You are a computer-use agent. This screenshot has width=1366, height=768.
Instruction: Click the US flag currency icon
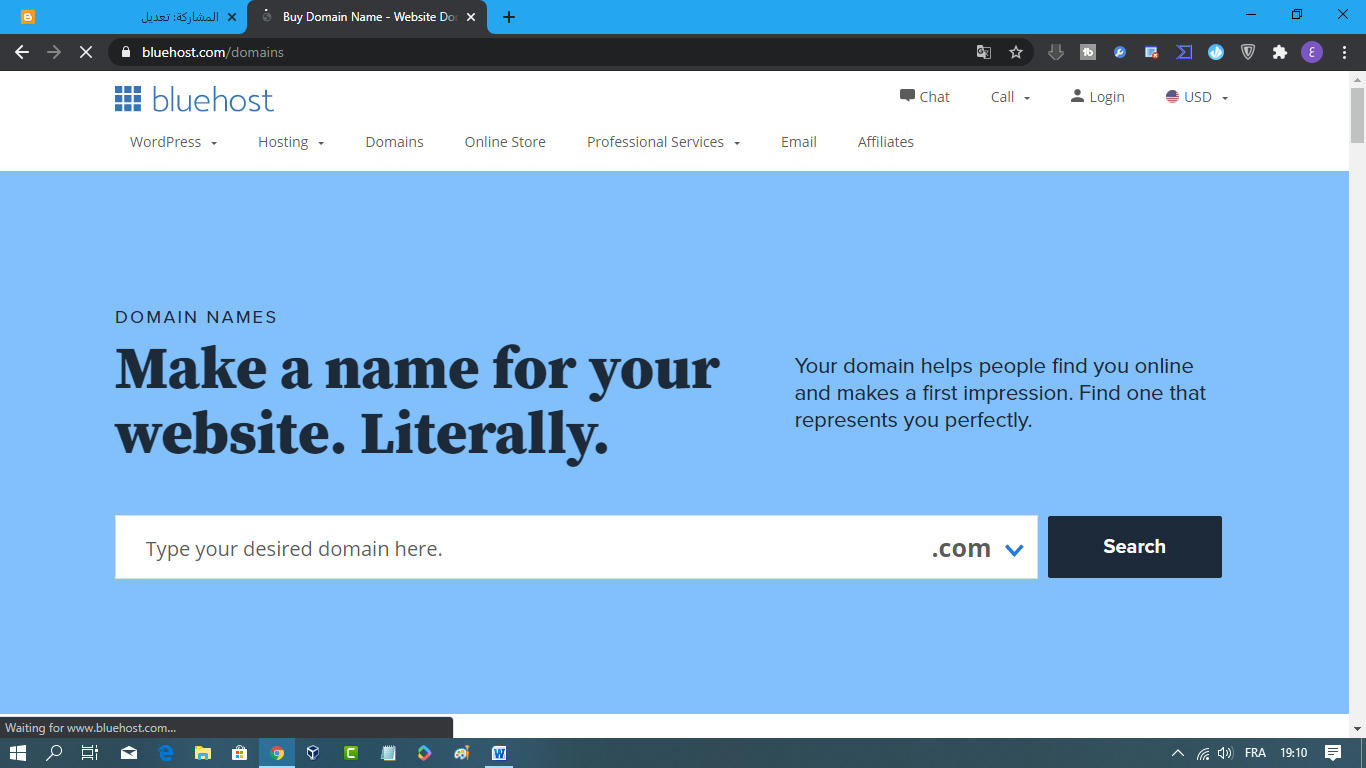[x=1172, y=97]
